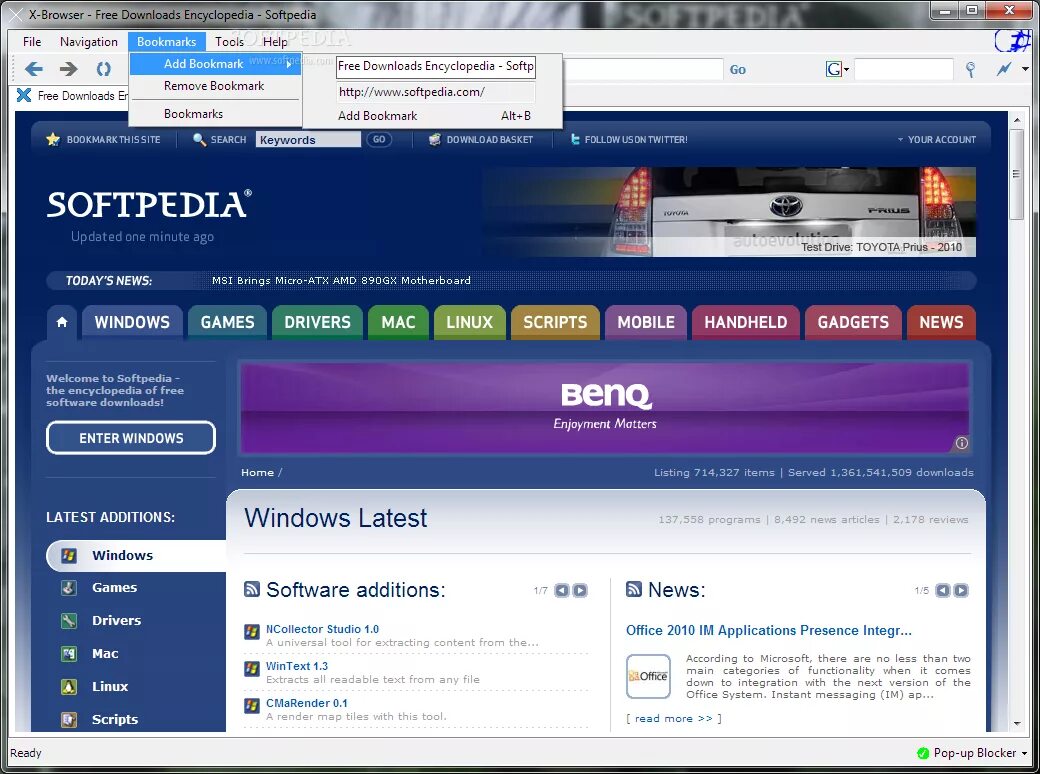The height and width of the screenshot is (774, 1040).
Task: Click bookmark title field in submenu
Action: 436,66
